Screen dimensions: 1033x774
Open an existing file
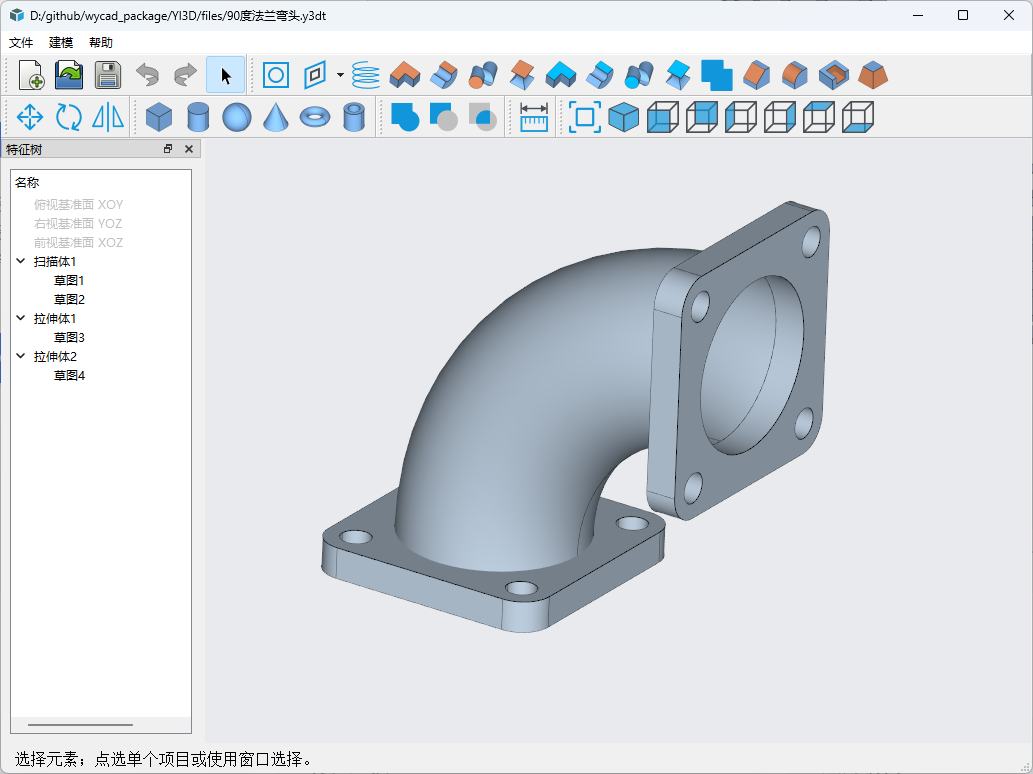tap(69, 75)
